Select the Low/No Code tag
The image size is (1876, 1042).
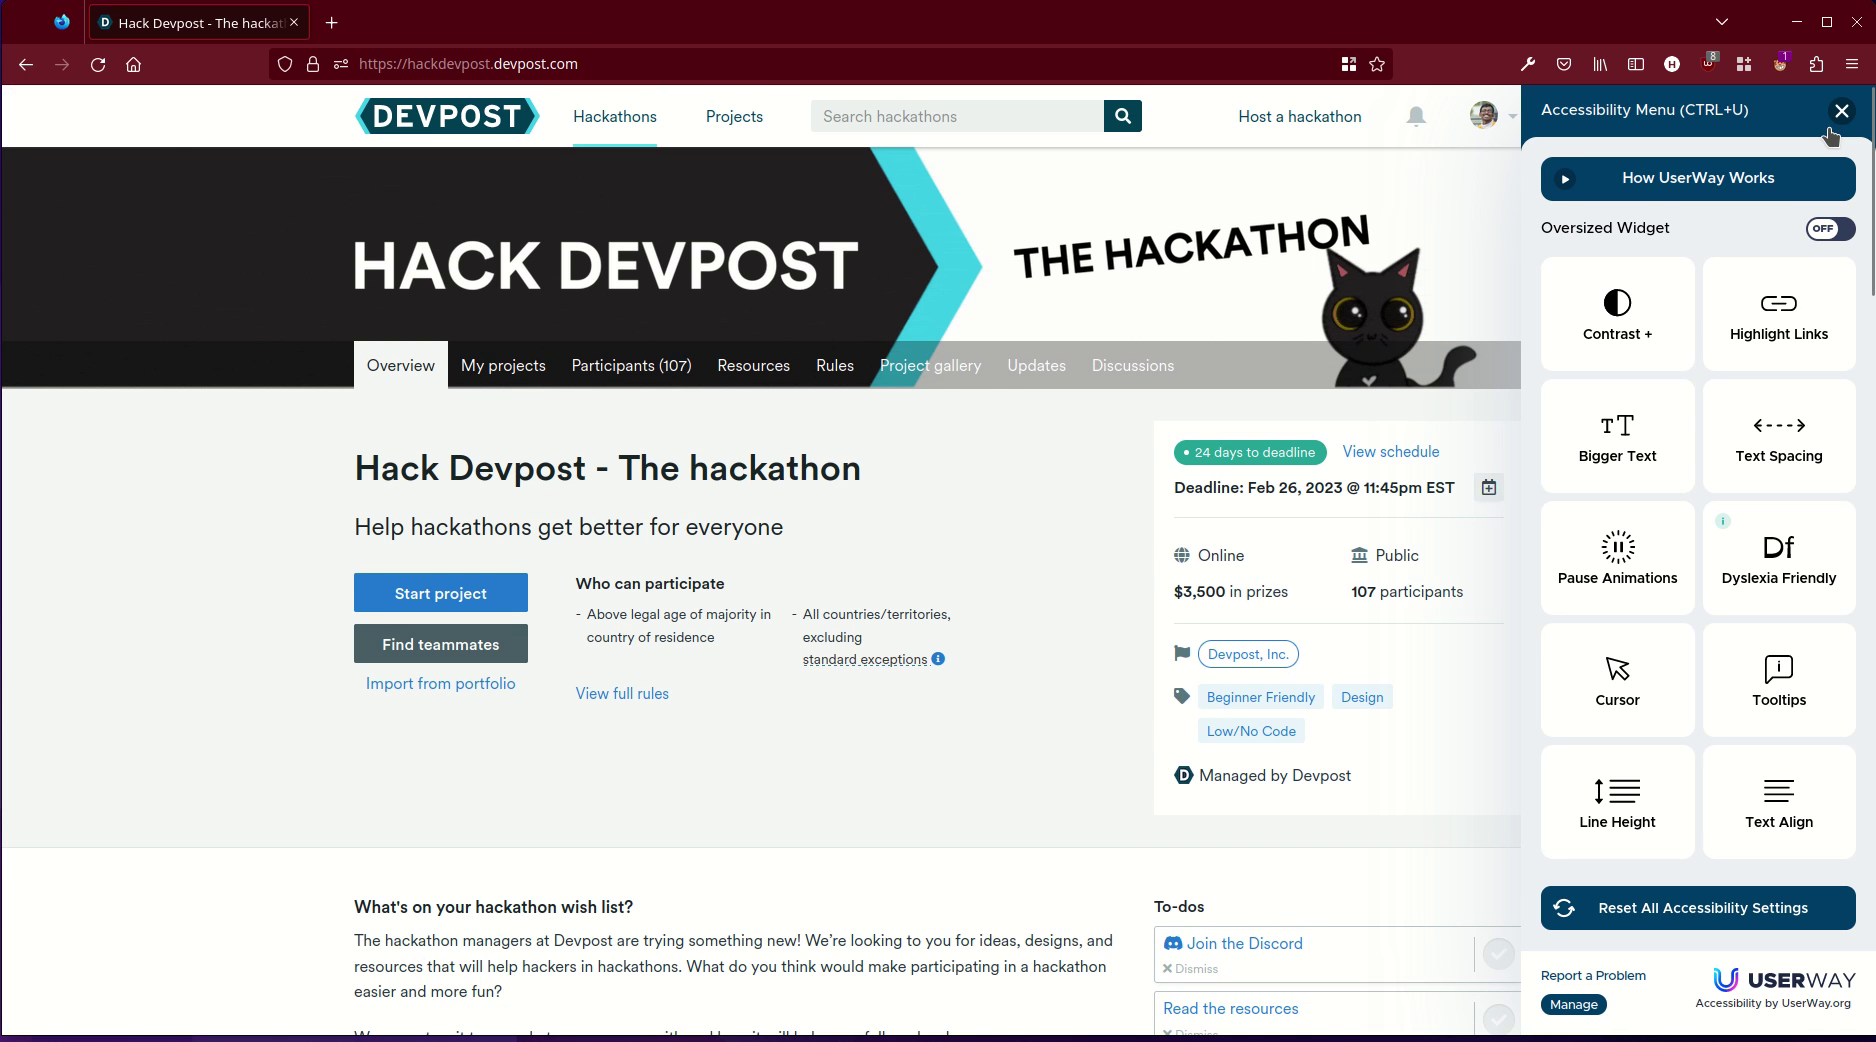click(x=1251, y=731)
